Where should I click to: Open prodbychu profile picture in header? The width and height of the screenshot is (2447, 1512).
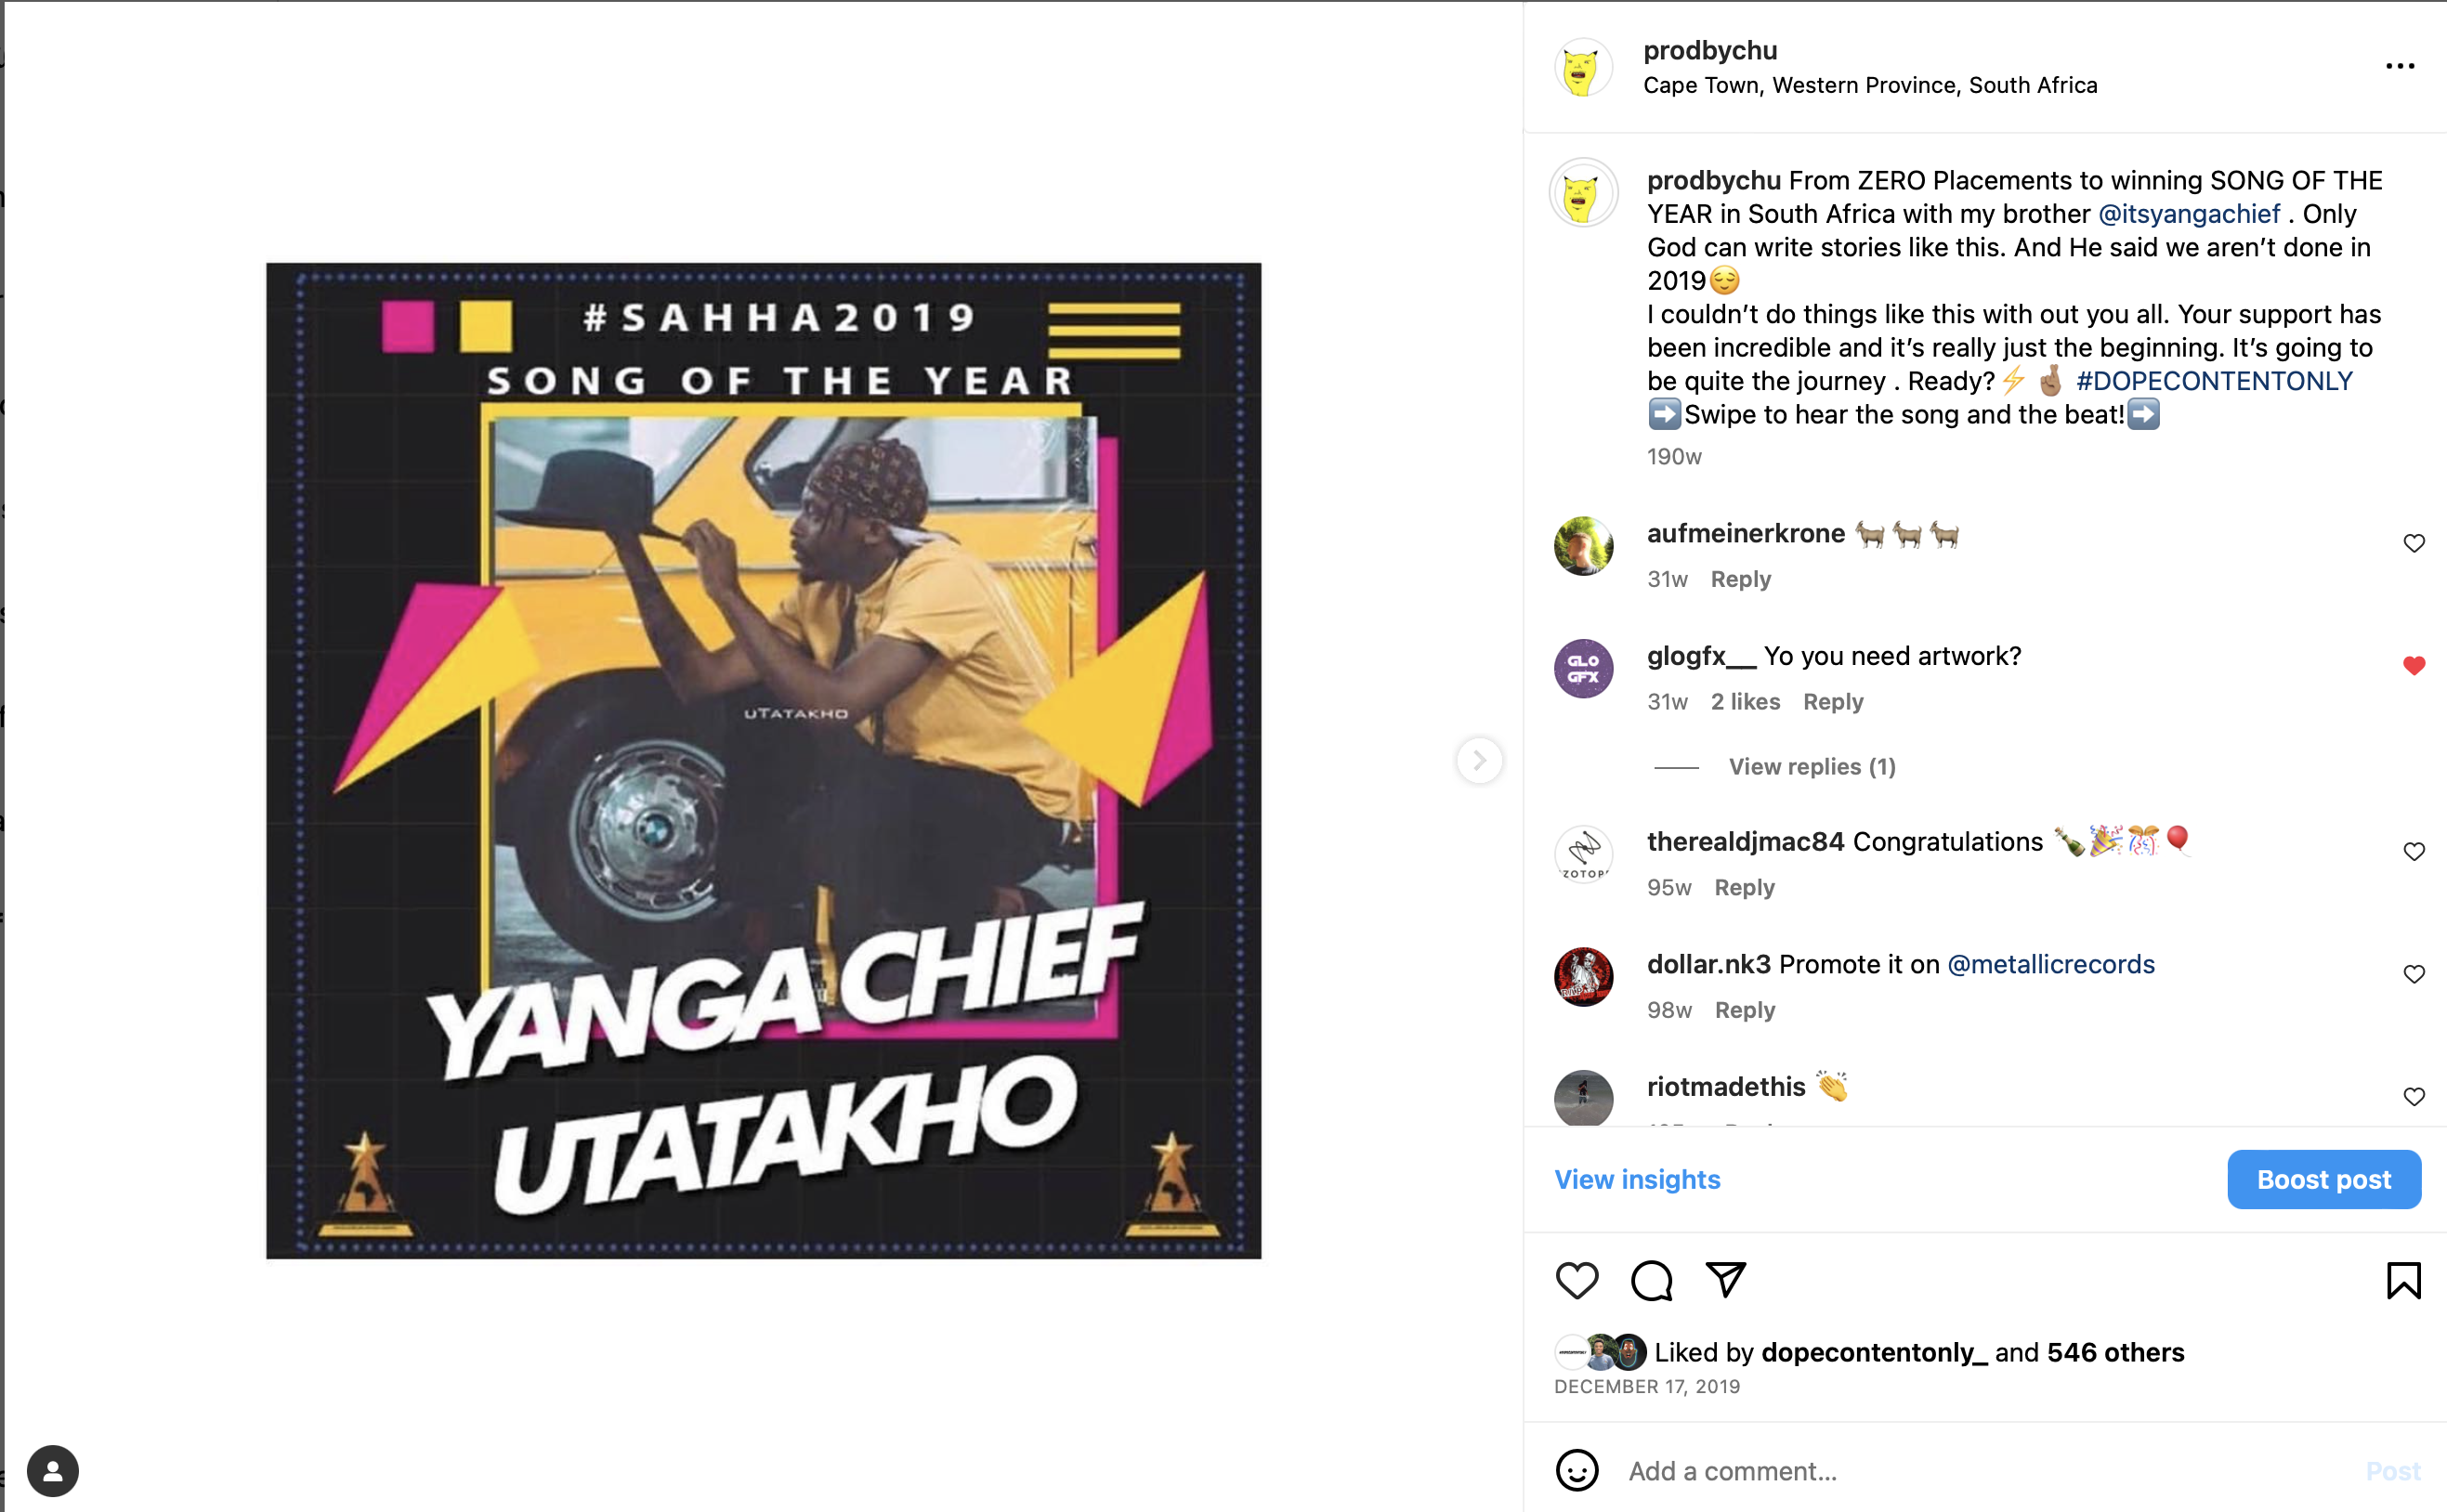(1582, 68)
